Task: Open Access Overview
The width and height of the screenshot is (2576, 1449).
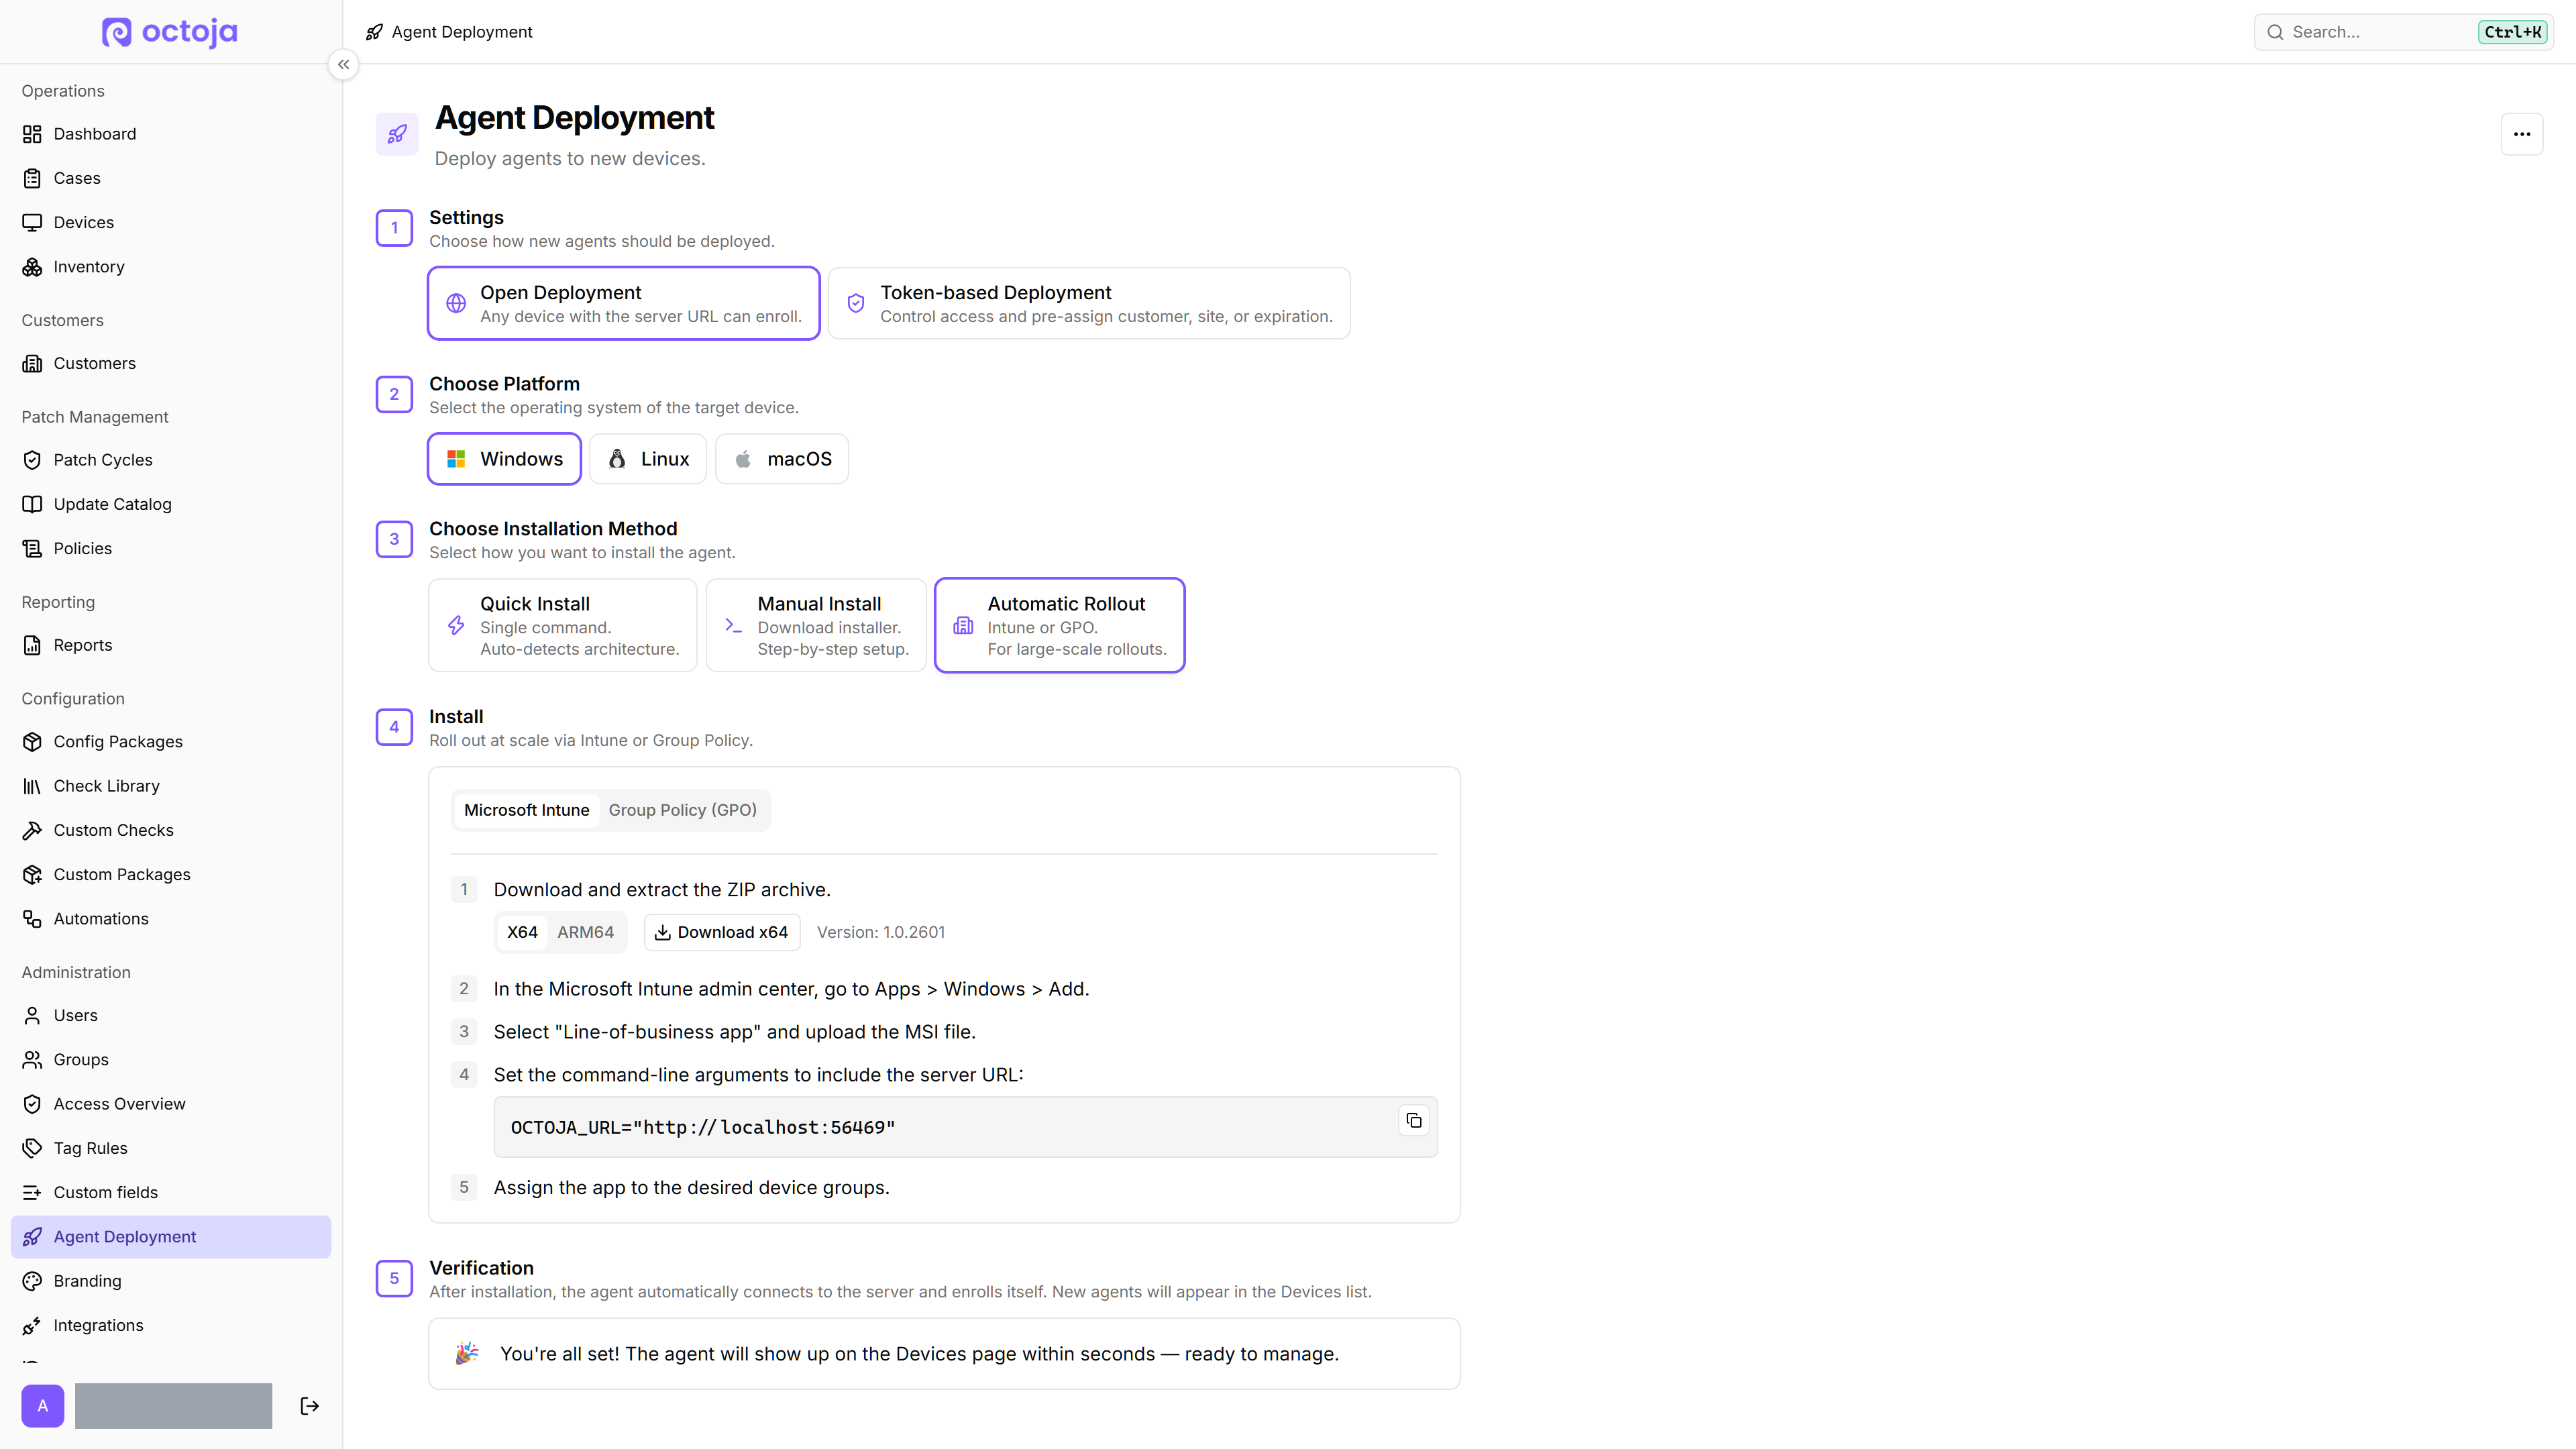Action: click(171, 1104)
